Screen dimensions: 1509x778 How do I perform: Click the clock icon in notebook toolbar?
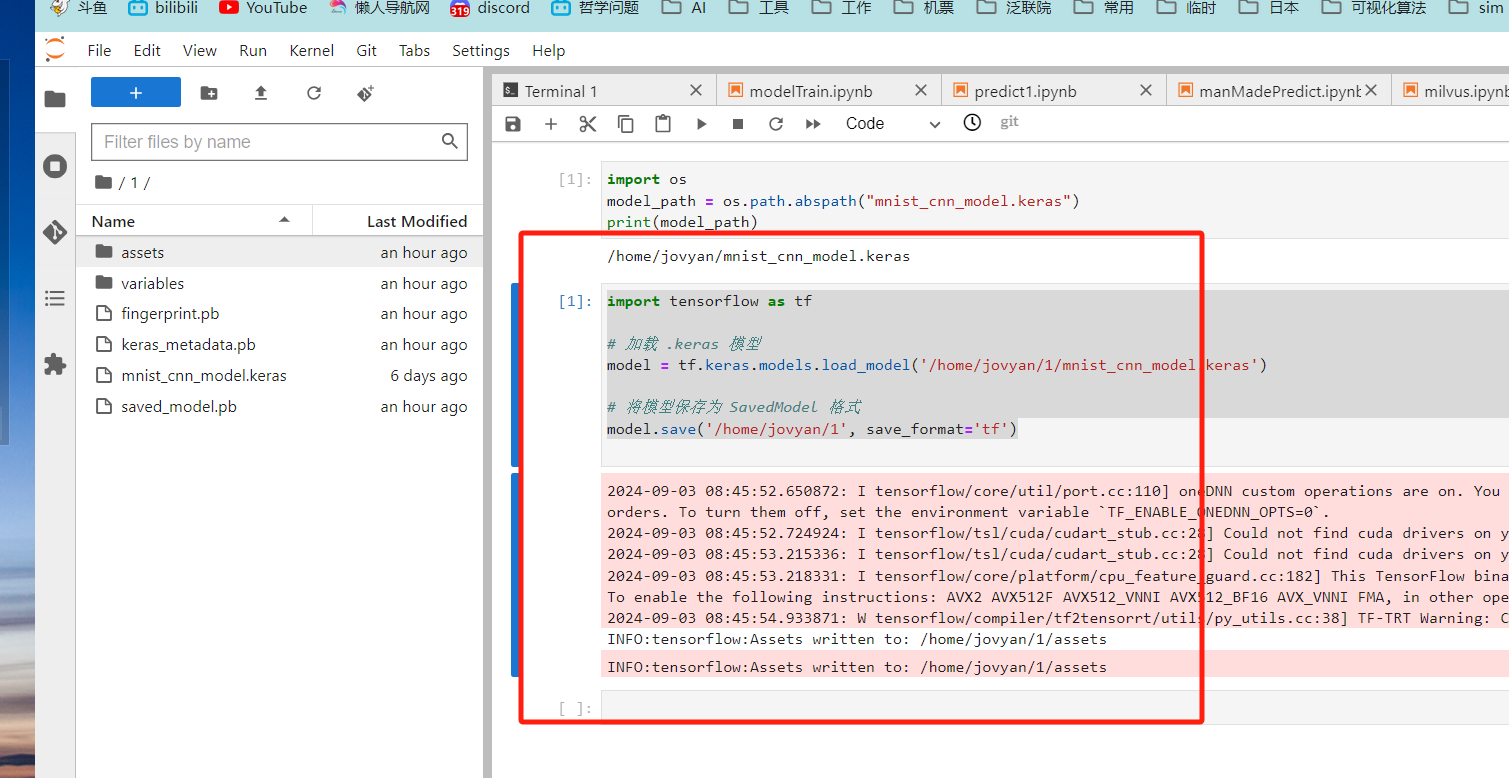[x=972, y=122]
